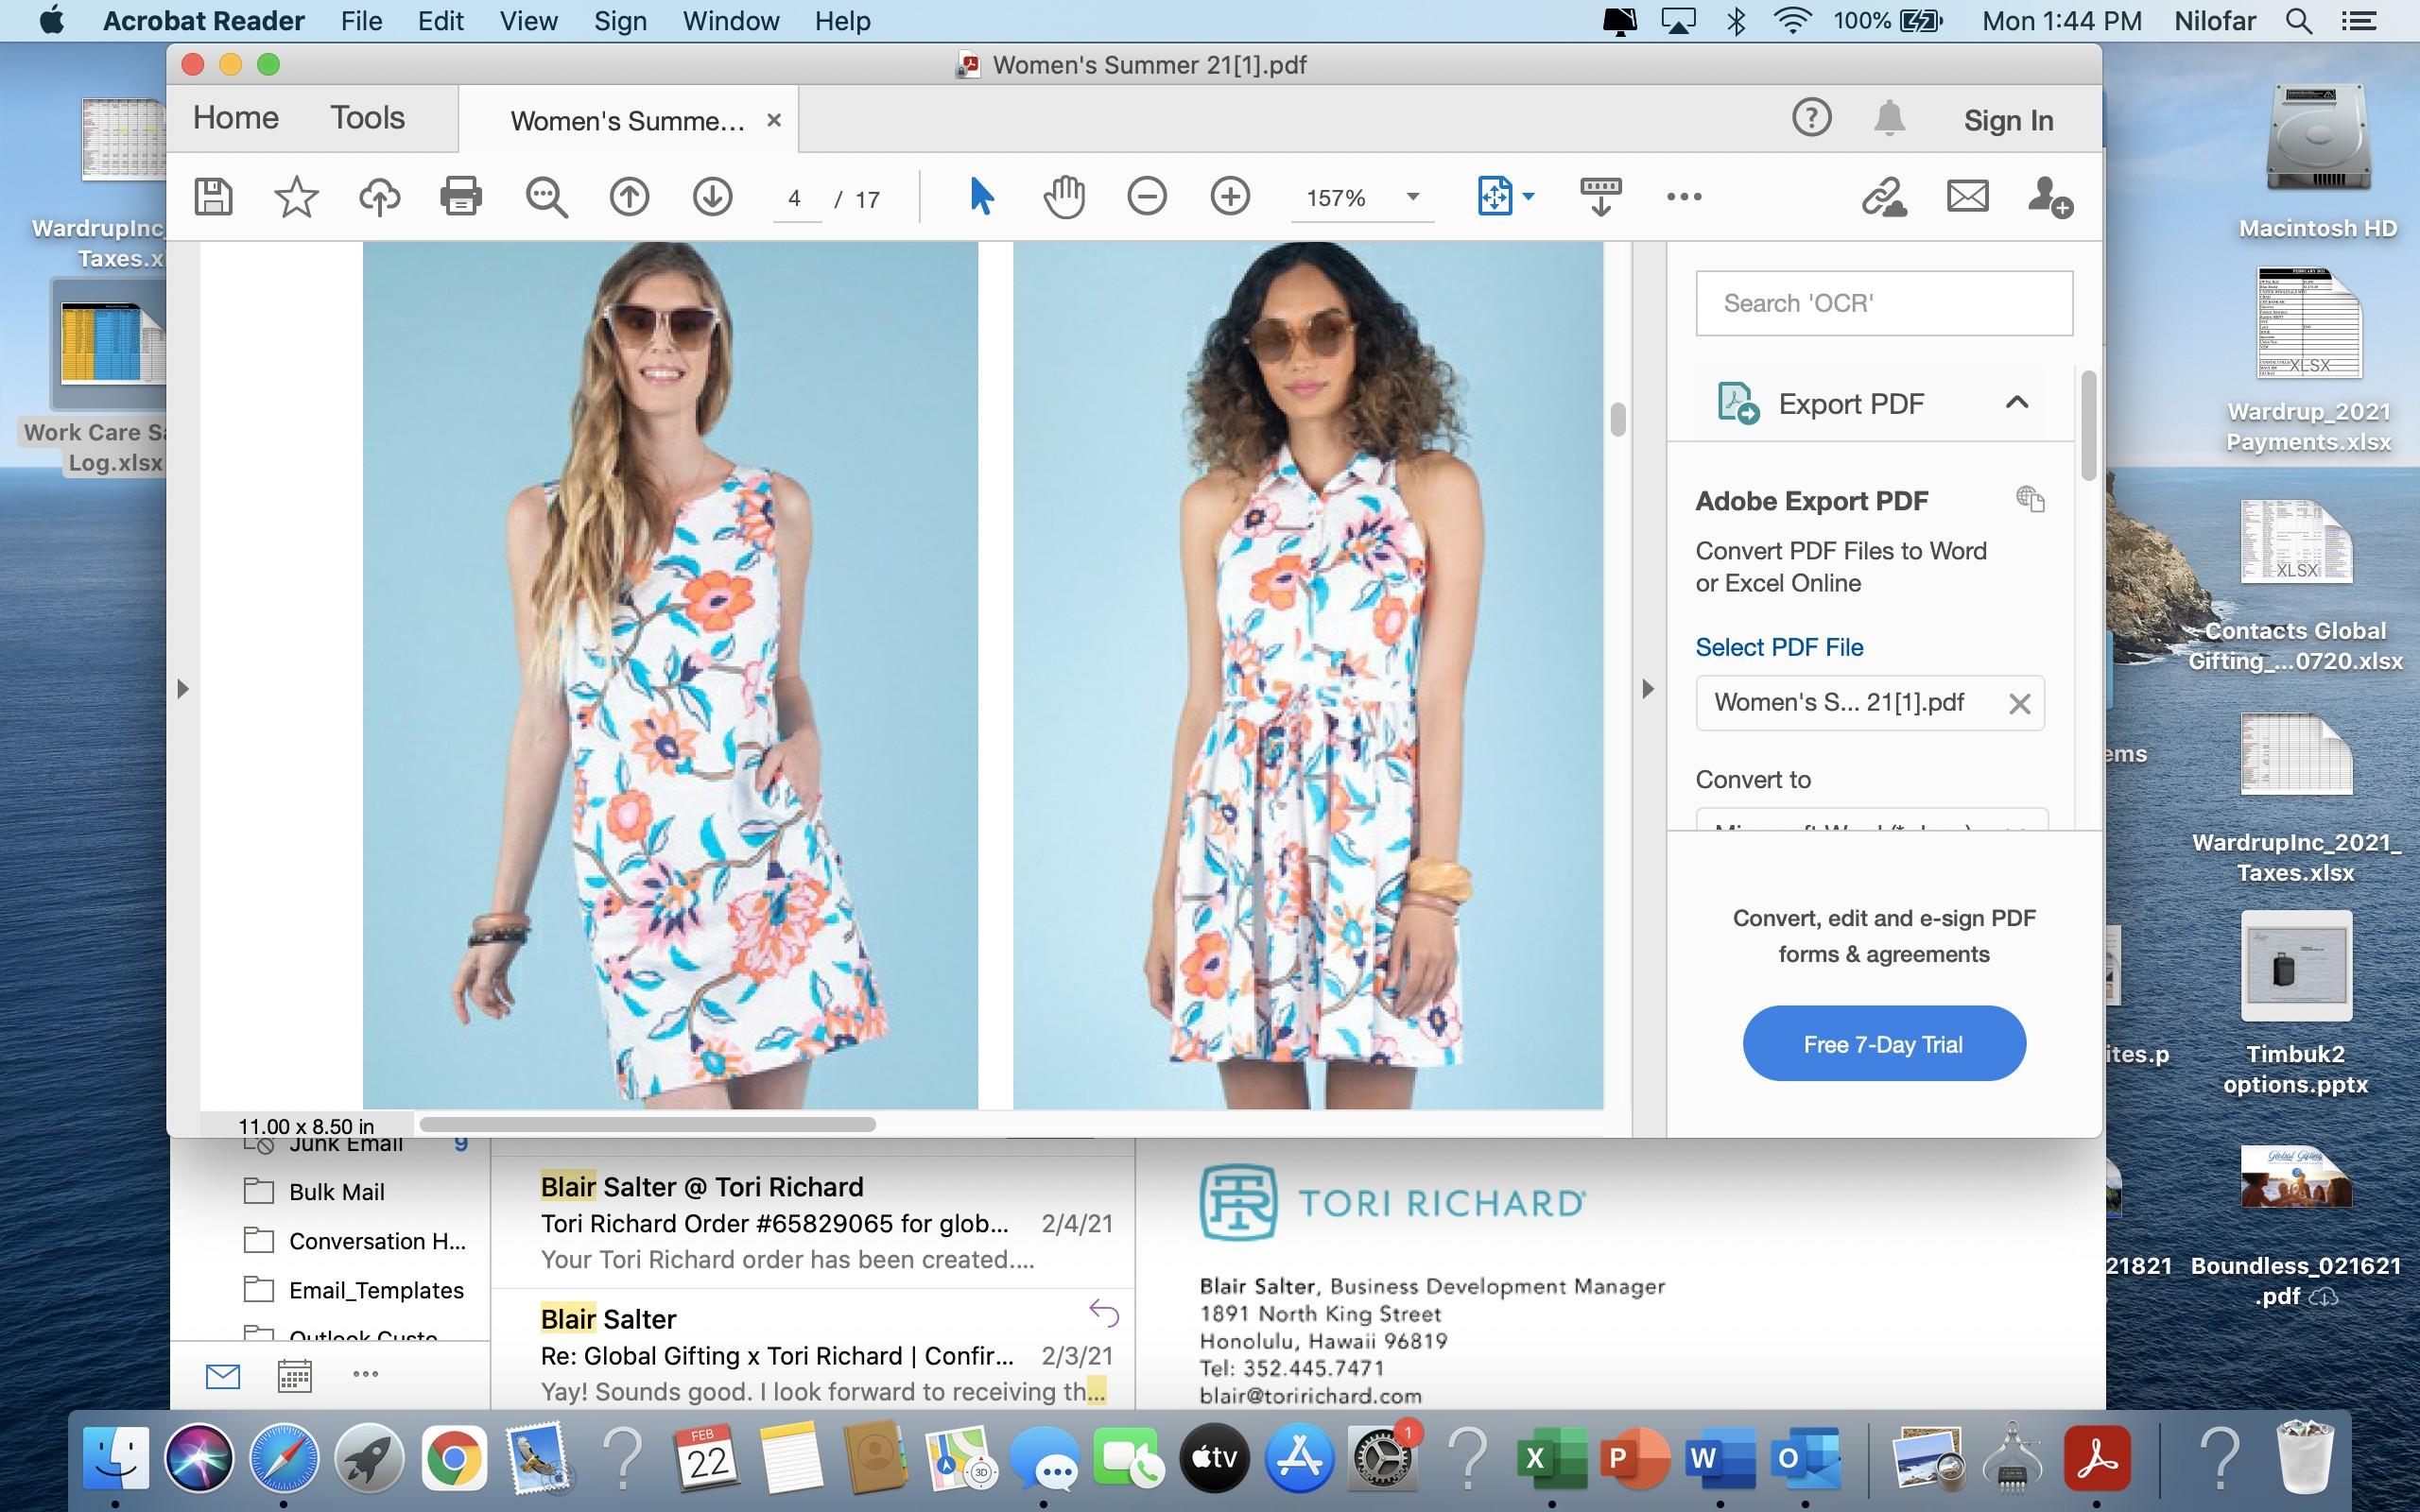This screenshot has height=1512, width=2420.
Task: Click the Select PDF File link
Action: point(1779,647)
